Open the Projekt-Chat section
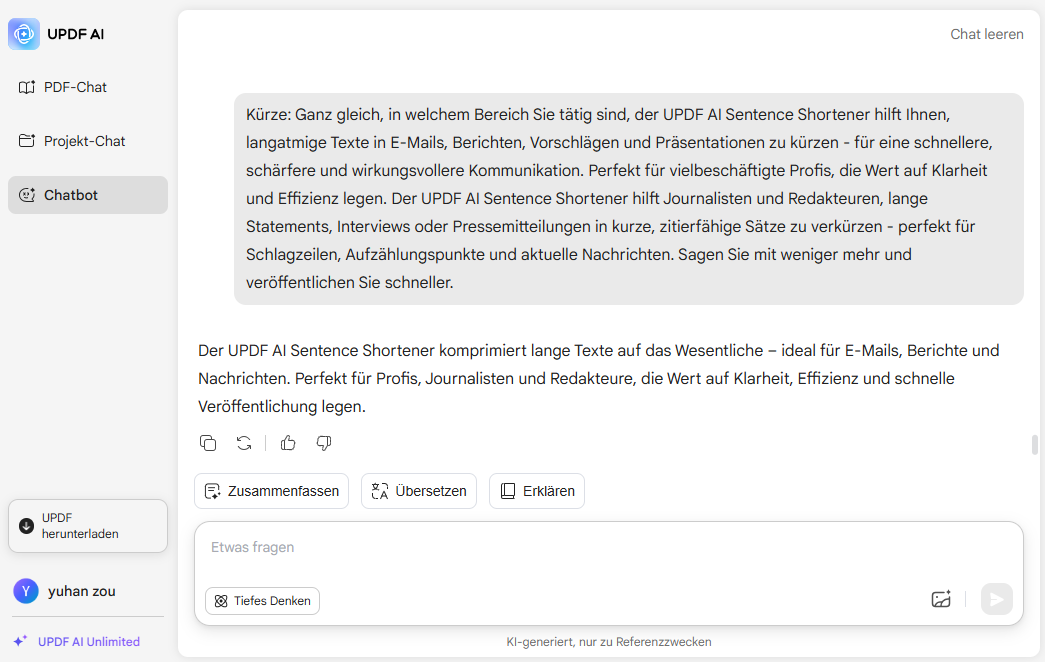This screenshot has height=662, width=1045. [87, 141]
